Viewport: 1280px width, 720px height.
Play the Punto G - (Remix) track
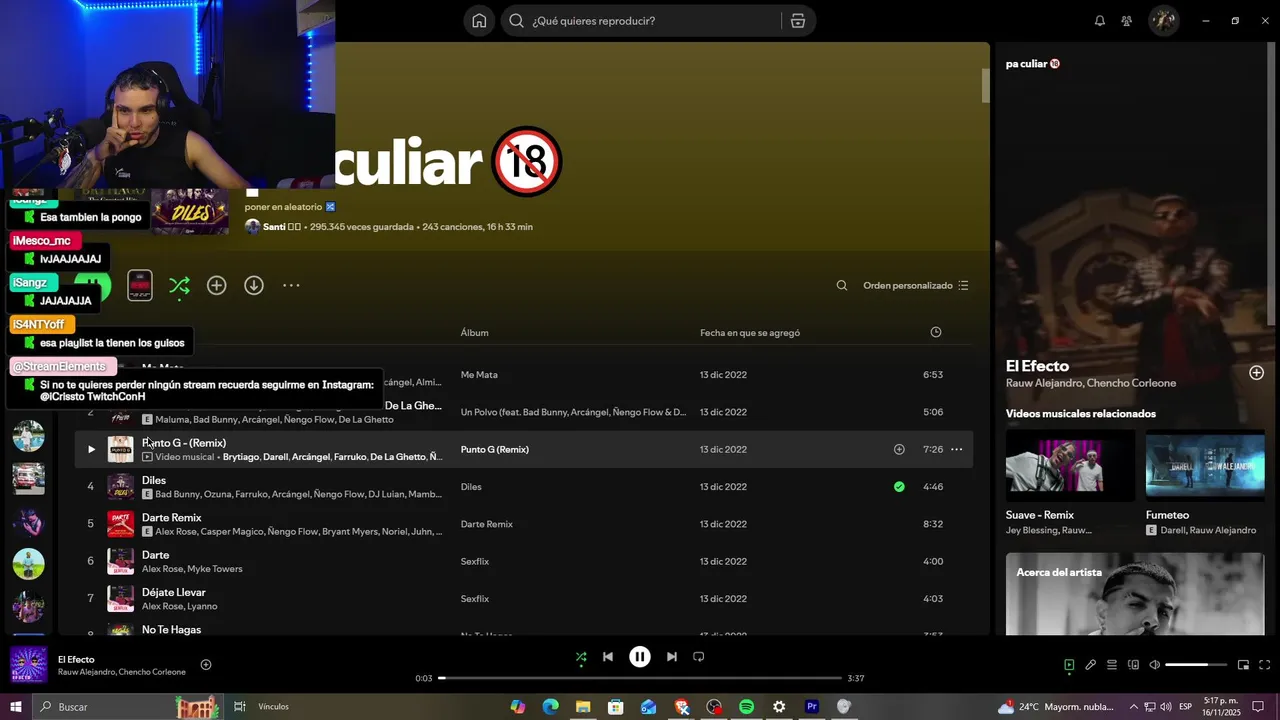click(x=91, y=450)
